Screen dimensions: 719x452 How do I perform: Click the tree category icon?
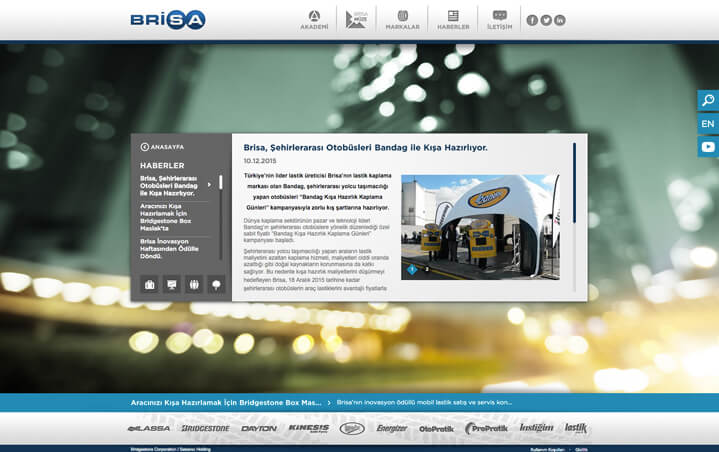click(x=216, y=285)
